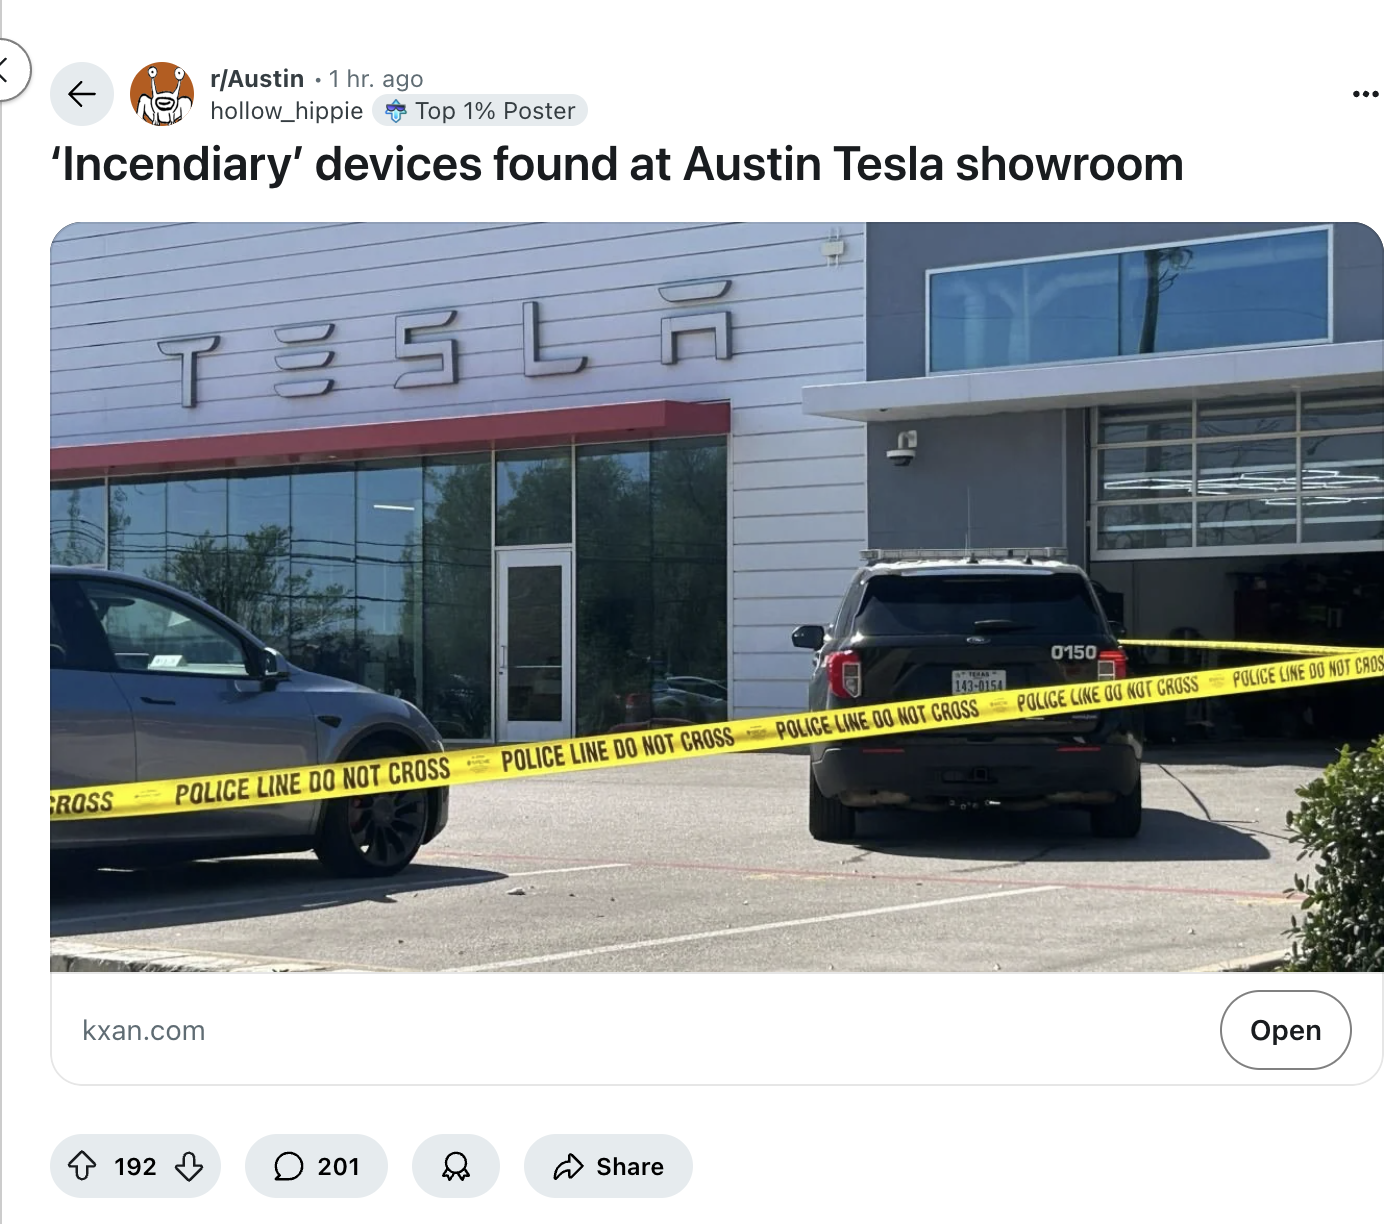
Task: Click the back arrow button
Action: tap(82, 94)
